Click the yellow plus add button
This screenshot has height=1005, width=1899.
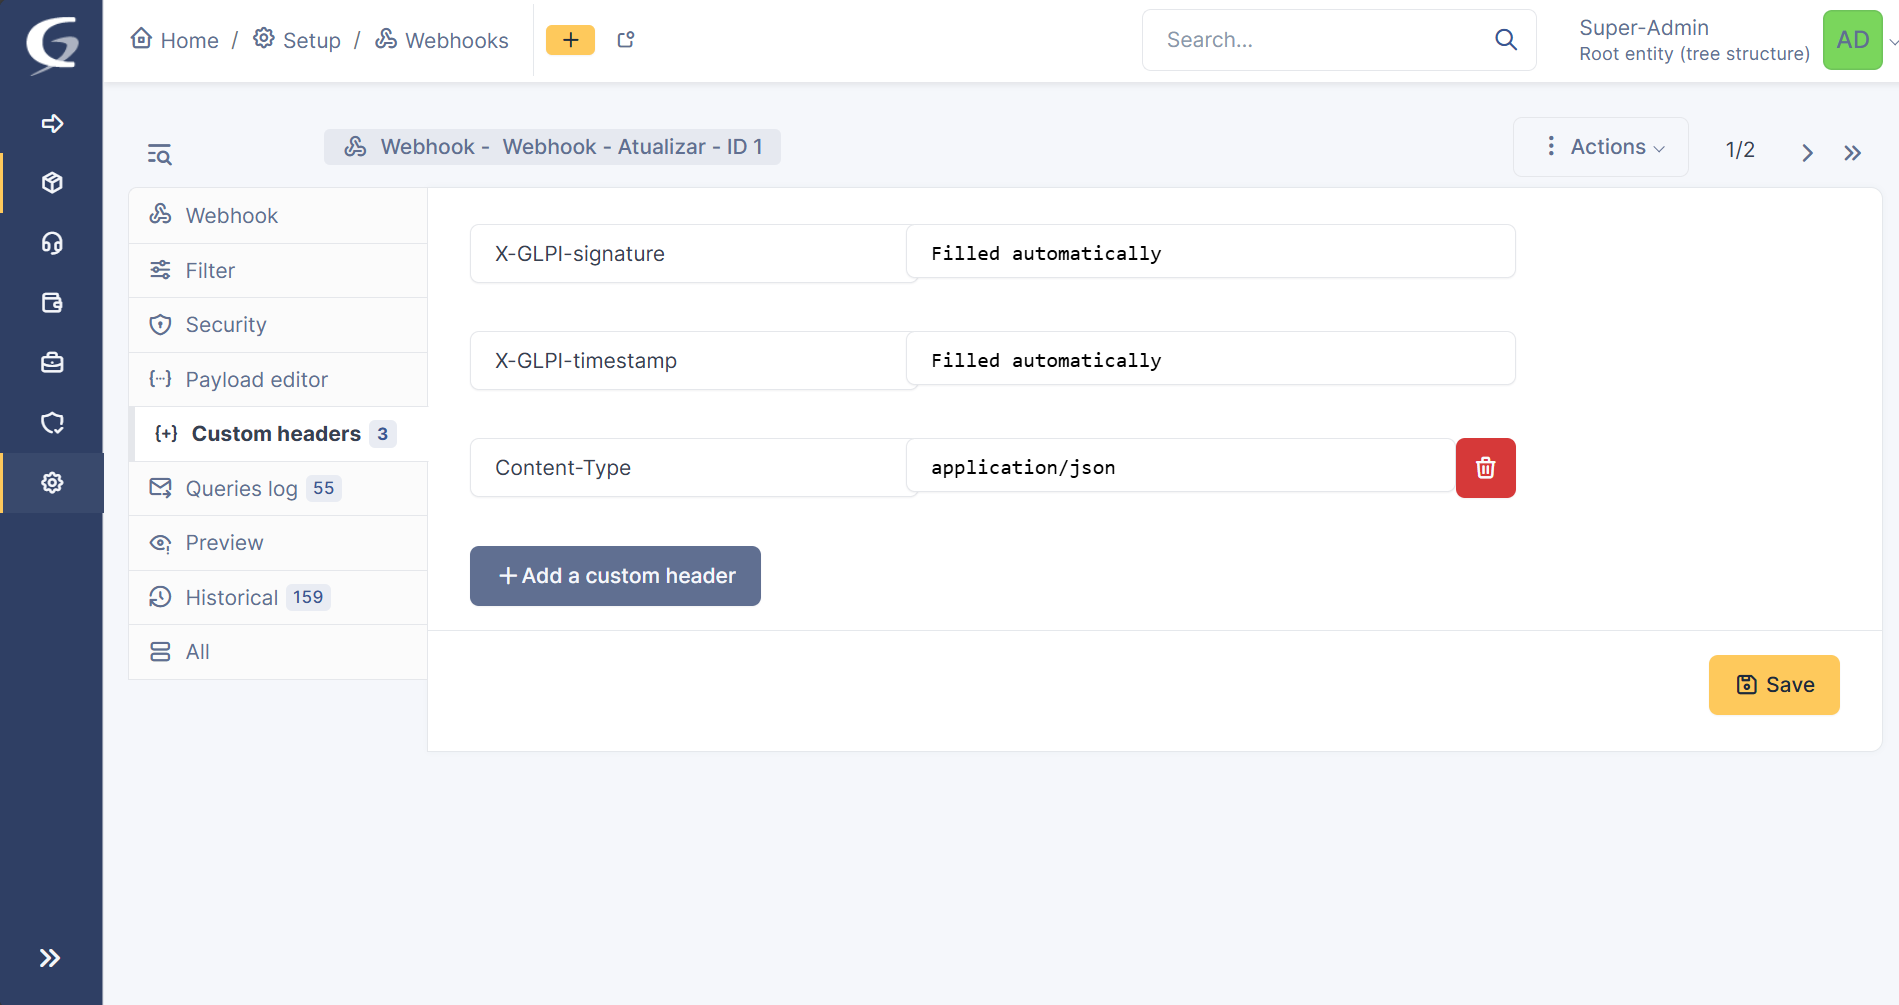click(570, 40)
